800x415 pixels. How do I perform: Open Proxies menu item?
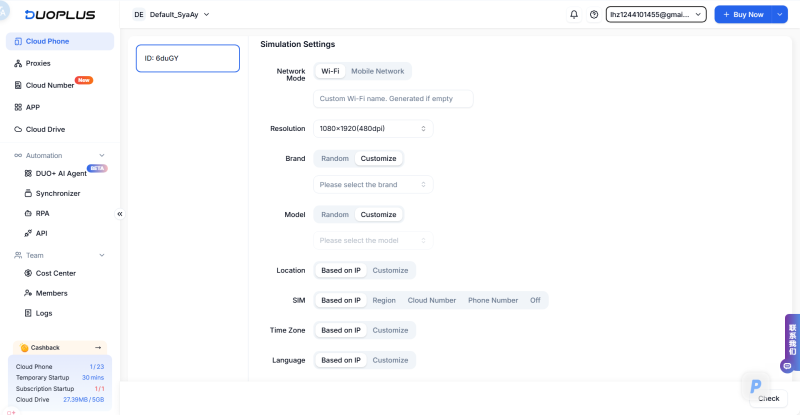coord(60,63)
